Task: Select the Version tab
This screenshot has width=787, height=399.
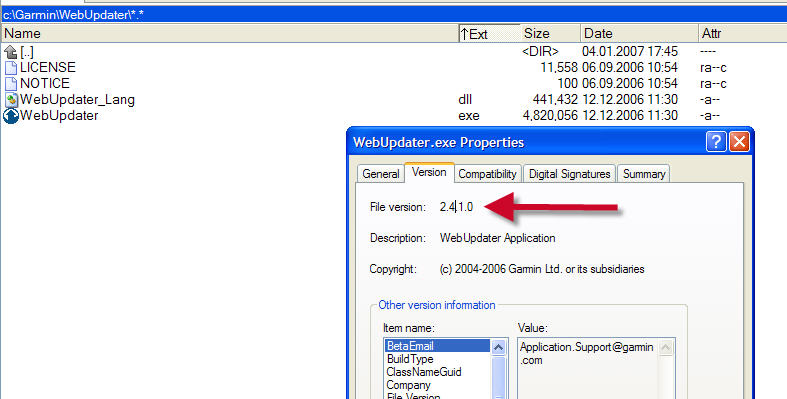Action: pyautogui.click(x=429, y=172)
